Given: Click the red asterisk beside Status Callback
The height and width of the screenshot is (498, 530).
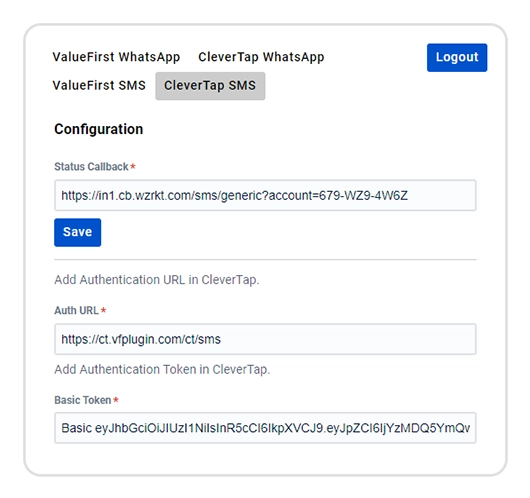Looking at the screenshot, I should tap(133, 166).
